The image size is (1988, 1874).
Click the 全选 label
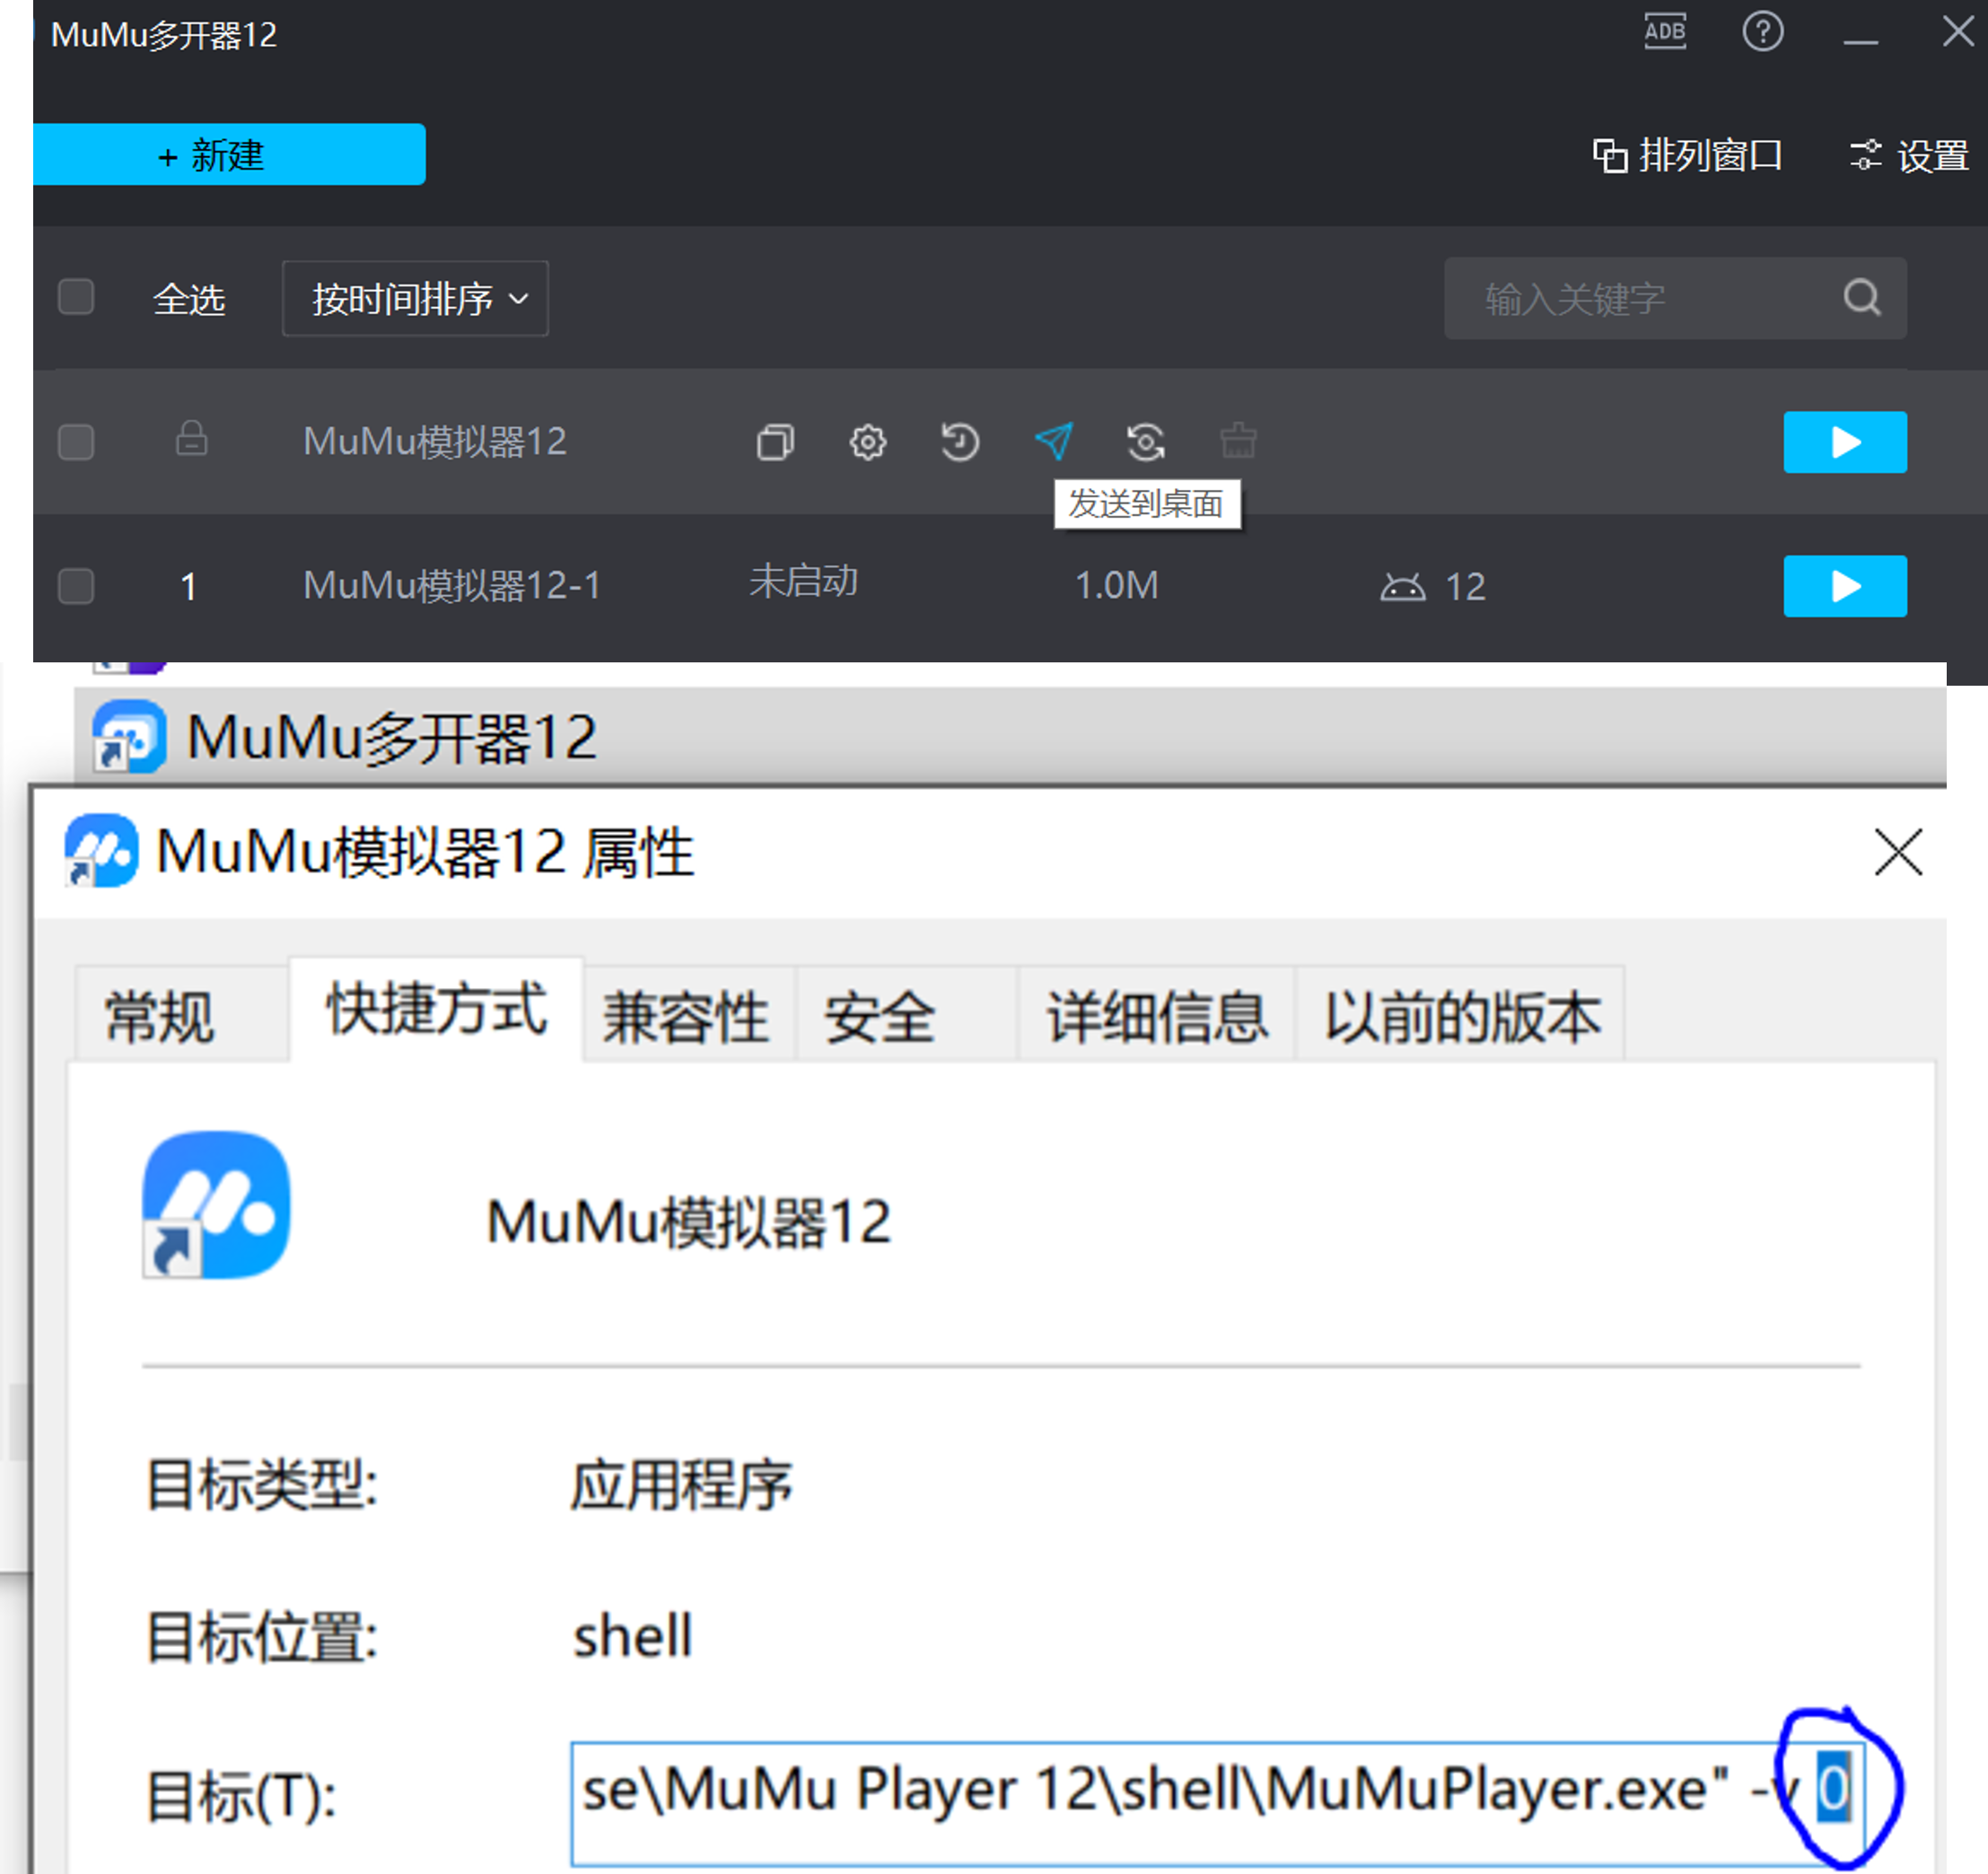point(189,299)
